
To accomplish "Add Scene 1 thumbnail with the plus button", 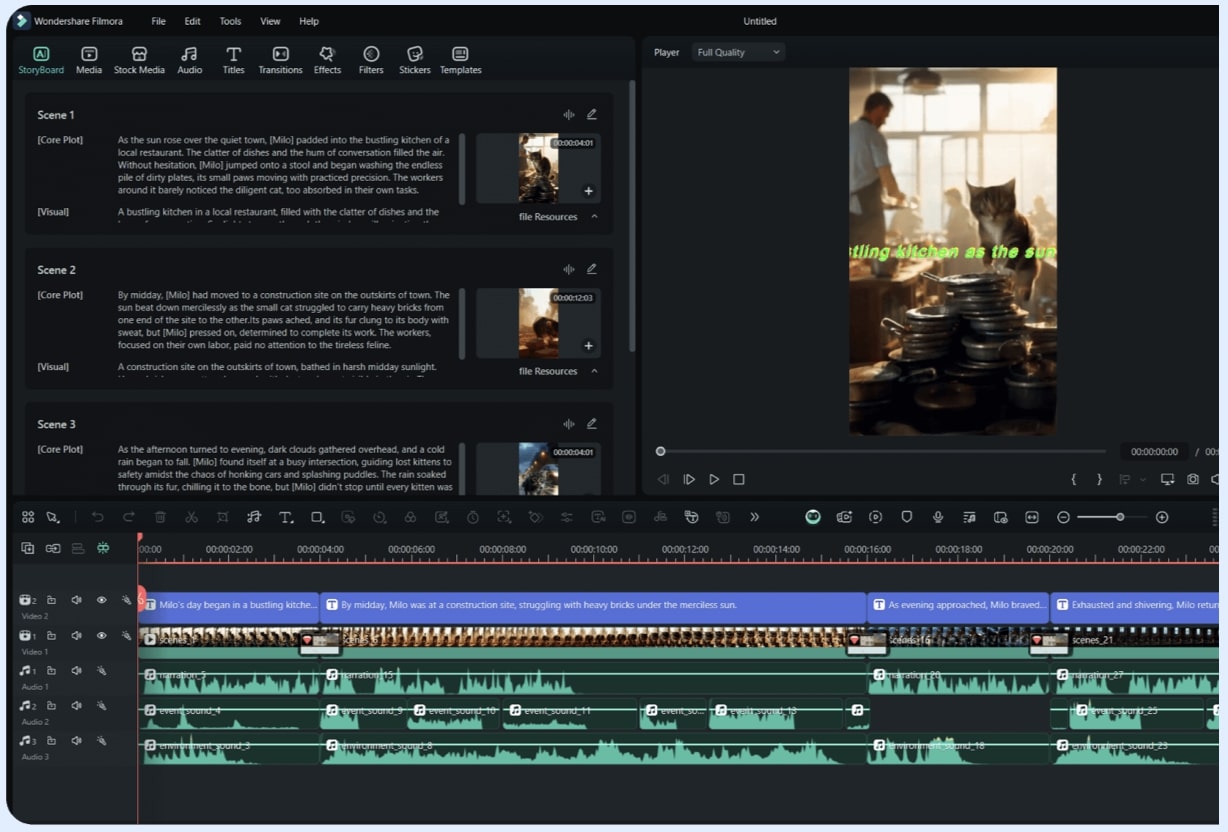I will click(588, 191).
